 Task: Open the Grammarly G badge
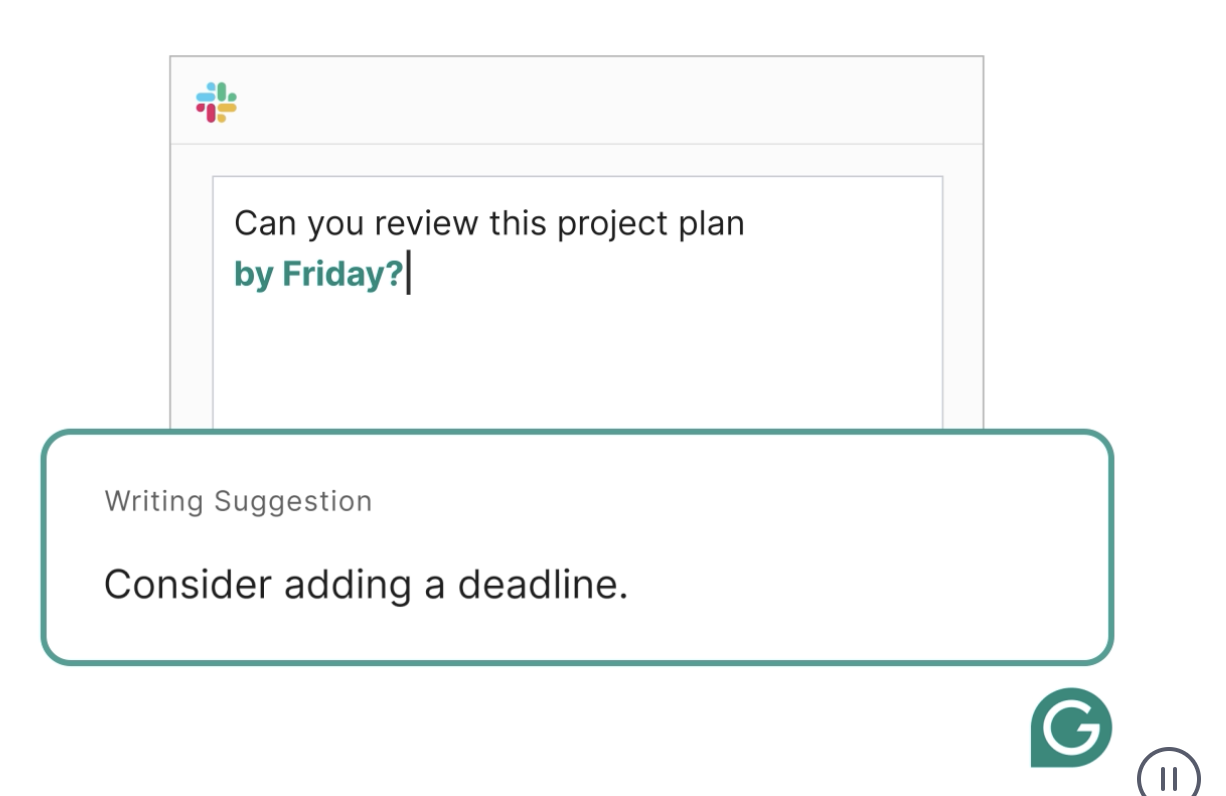[1071, 728]
